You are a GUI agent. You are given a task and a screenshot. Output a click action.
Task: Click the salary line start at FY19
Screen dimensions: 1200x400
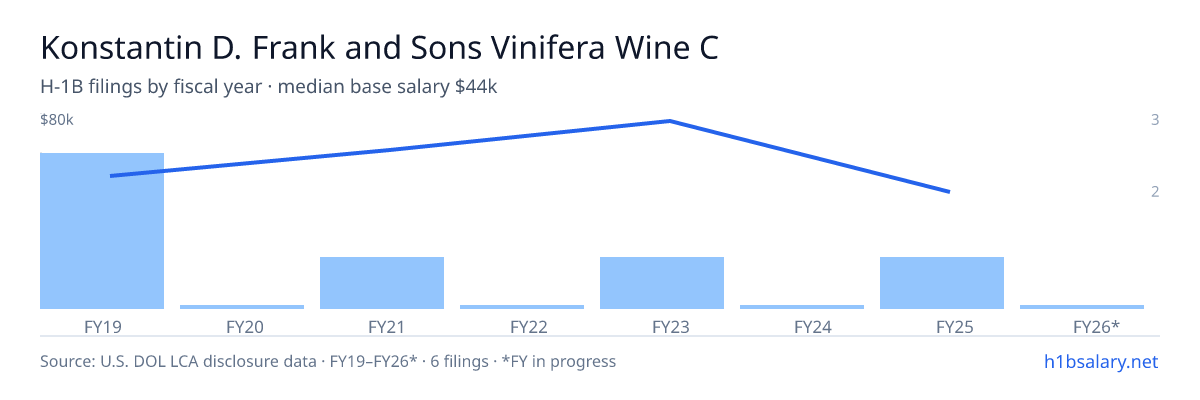click(110, 176)
